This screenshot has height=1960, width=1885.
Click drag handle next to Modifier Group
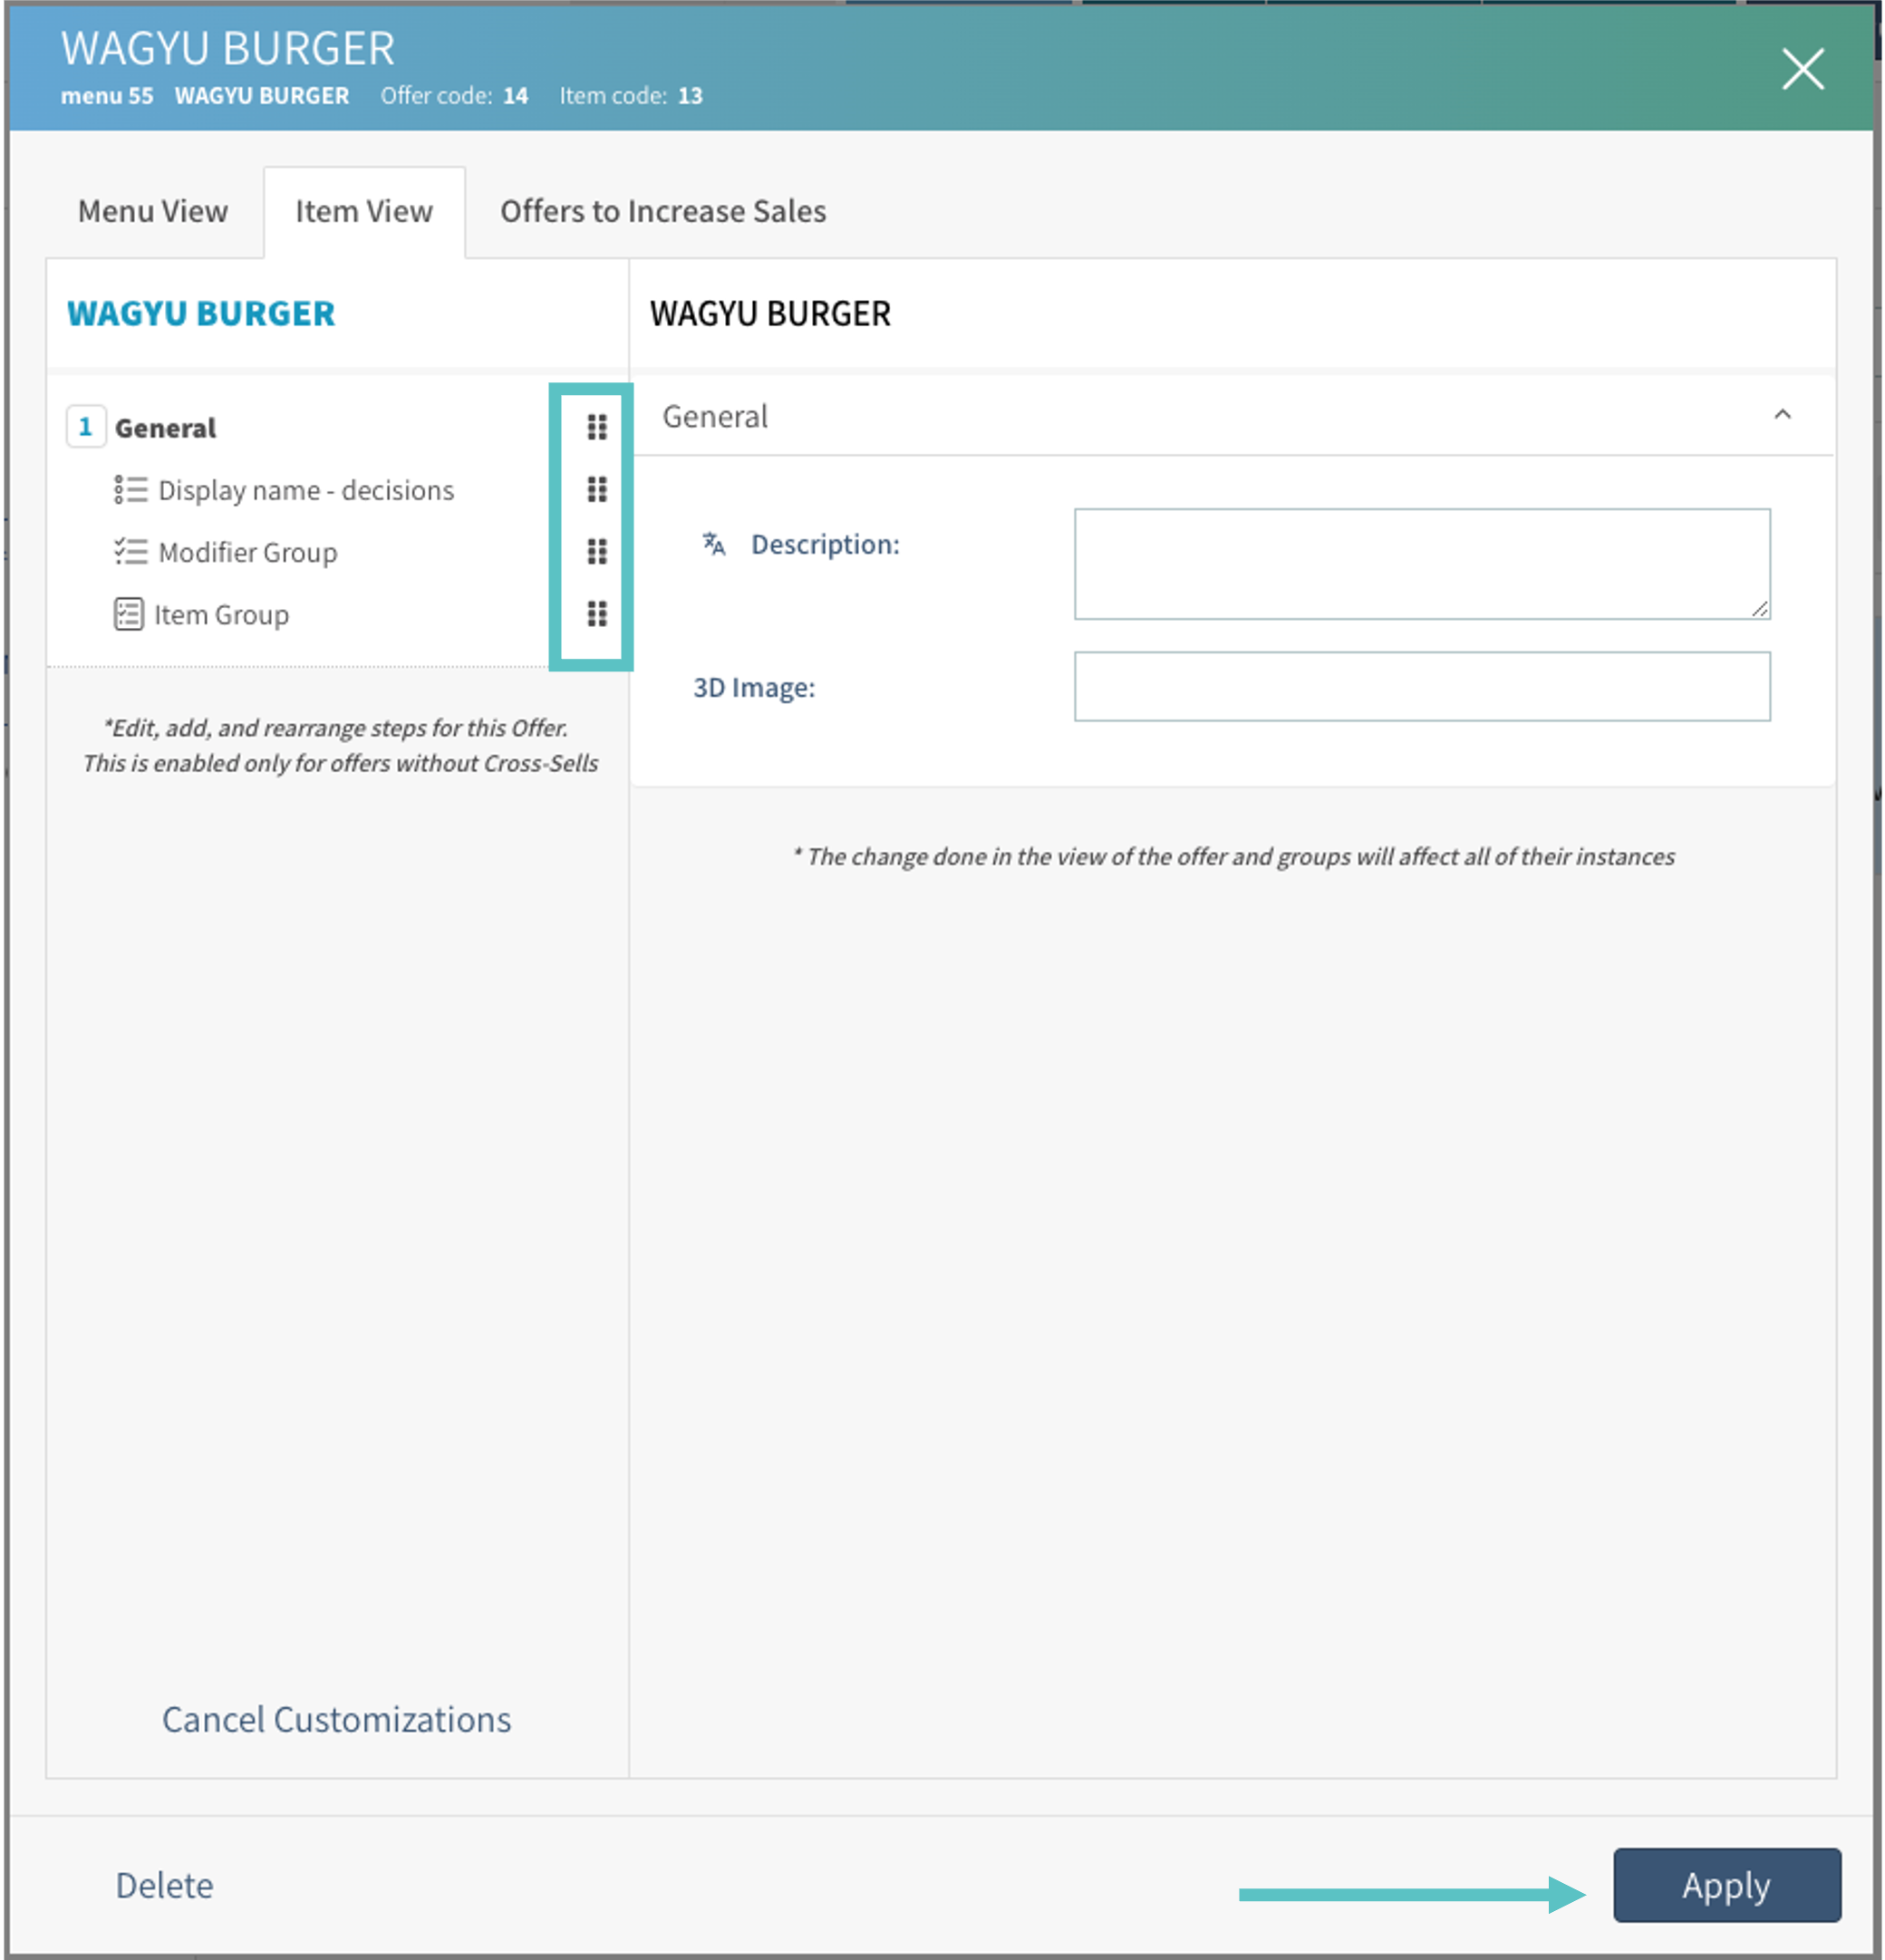pos(597,551)
